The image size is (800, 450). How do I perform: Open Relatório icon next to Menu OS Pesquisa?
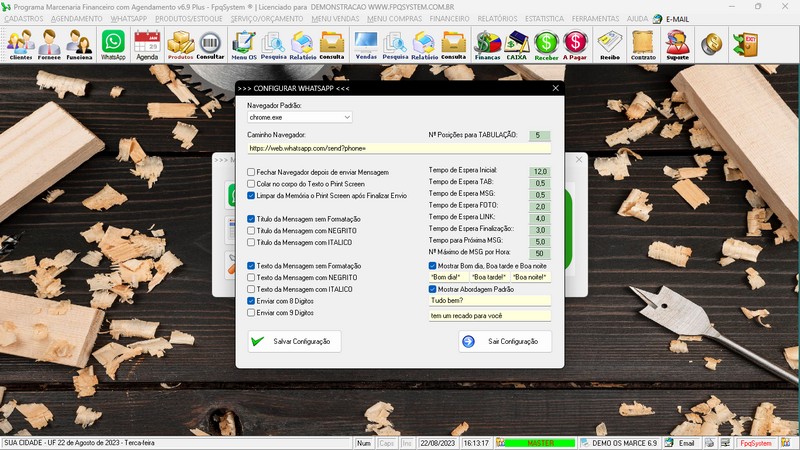pos(303,45)
